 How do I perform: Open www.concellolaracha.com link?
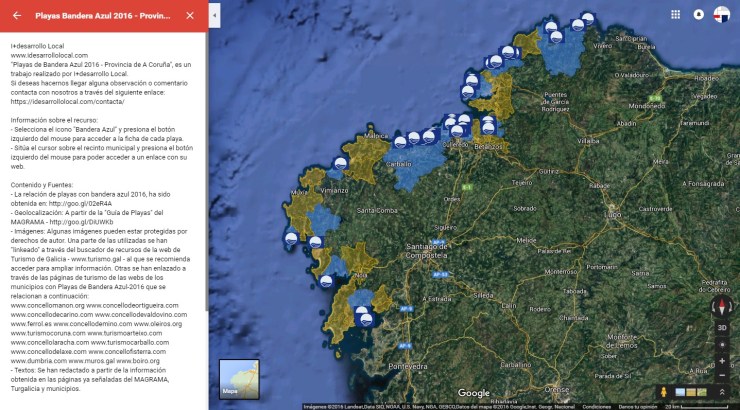click(50, 343)
